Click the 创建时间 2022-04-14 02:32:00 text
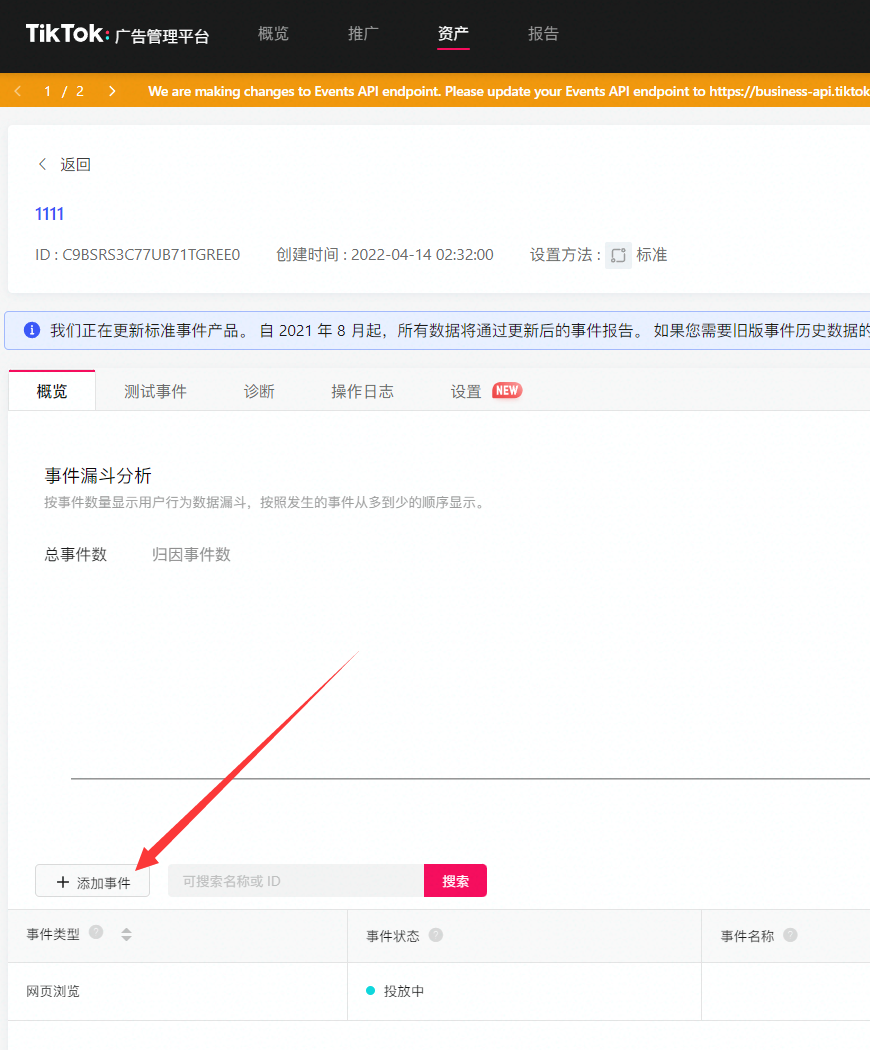 point(385,255)
